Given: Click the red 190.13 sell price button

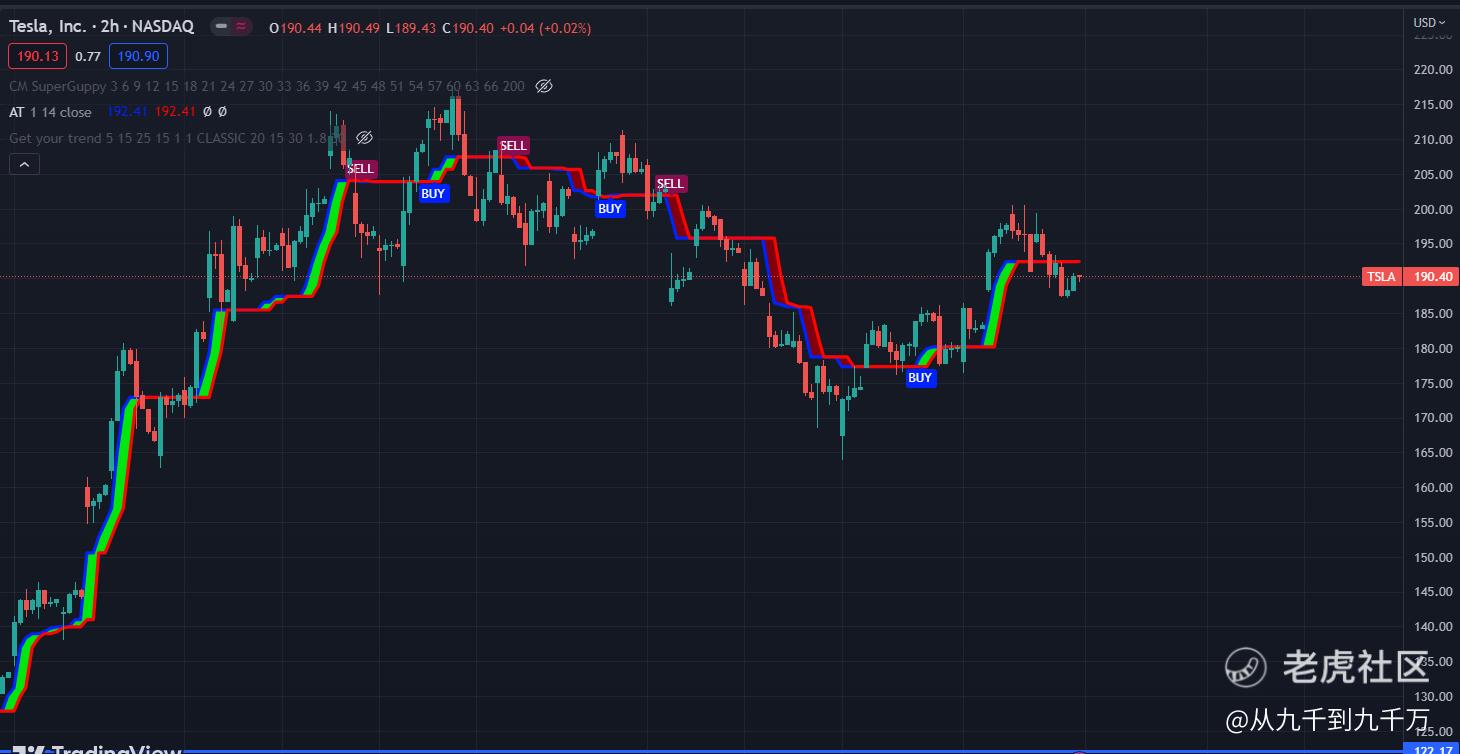Looking at the screenshot, I should pyautogui.click(x=38, y=56).
